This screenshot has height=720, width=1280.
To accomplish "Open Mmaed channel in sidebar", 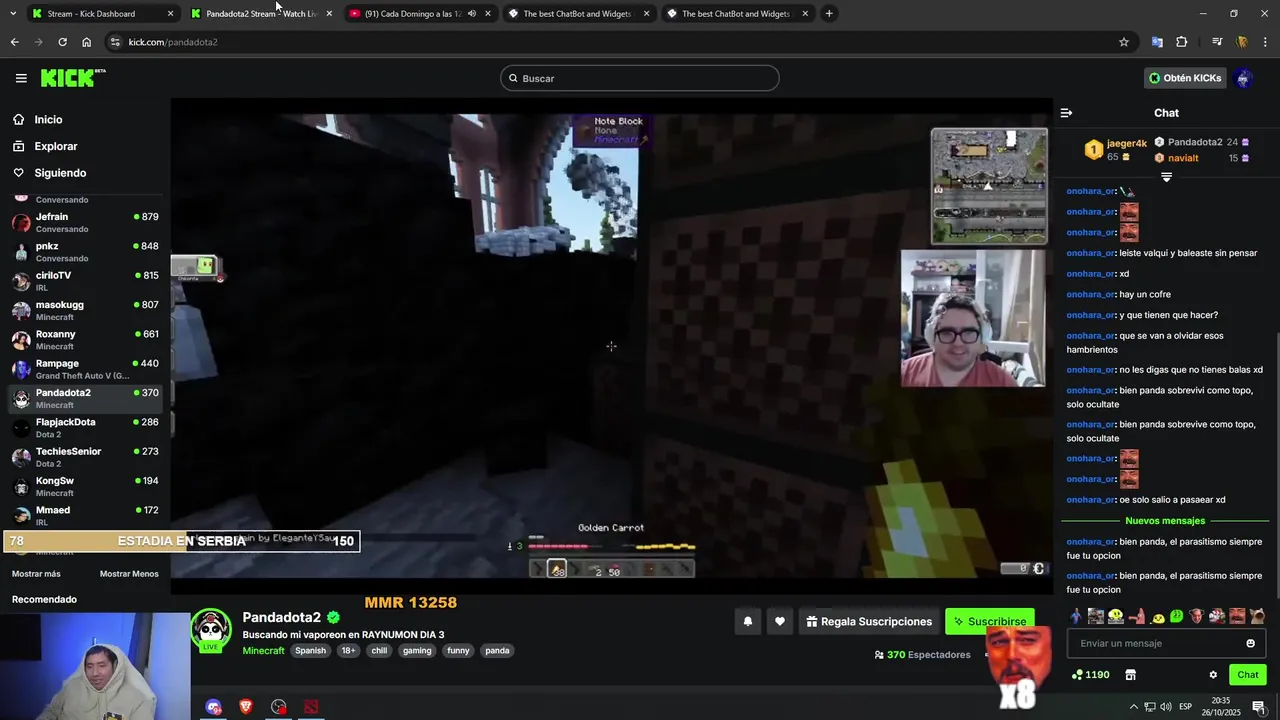I will coord(85,515).
